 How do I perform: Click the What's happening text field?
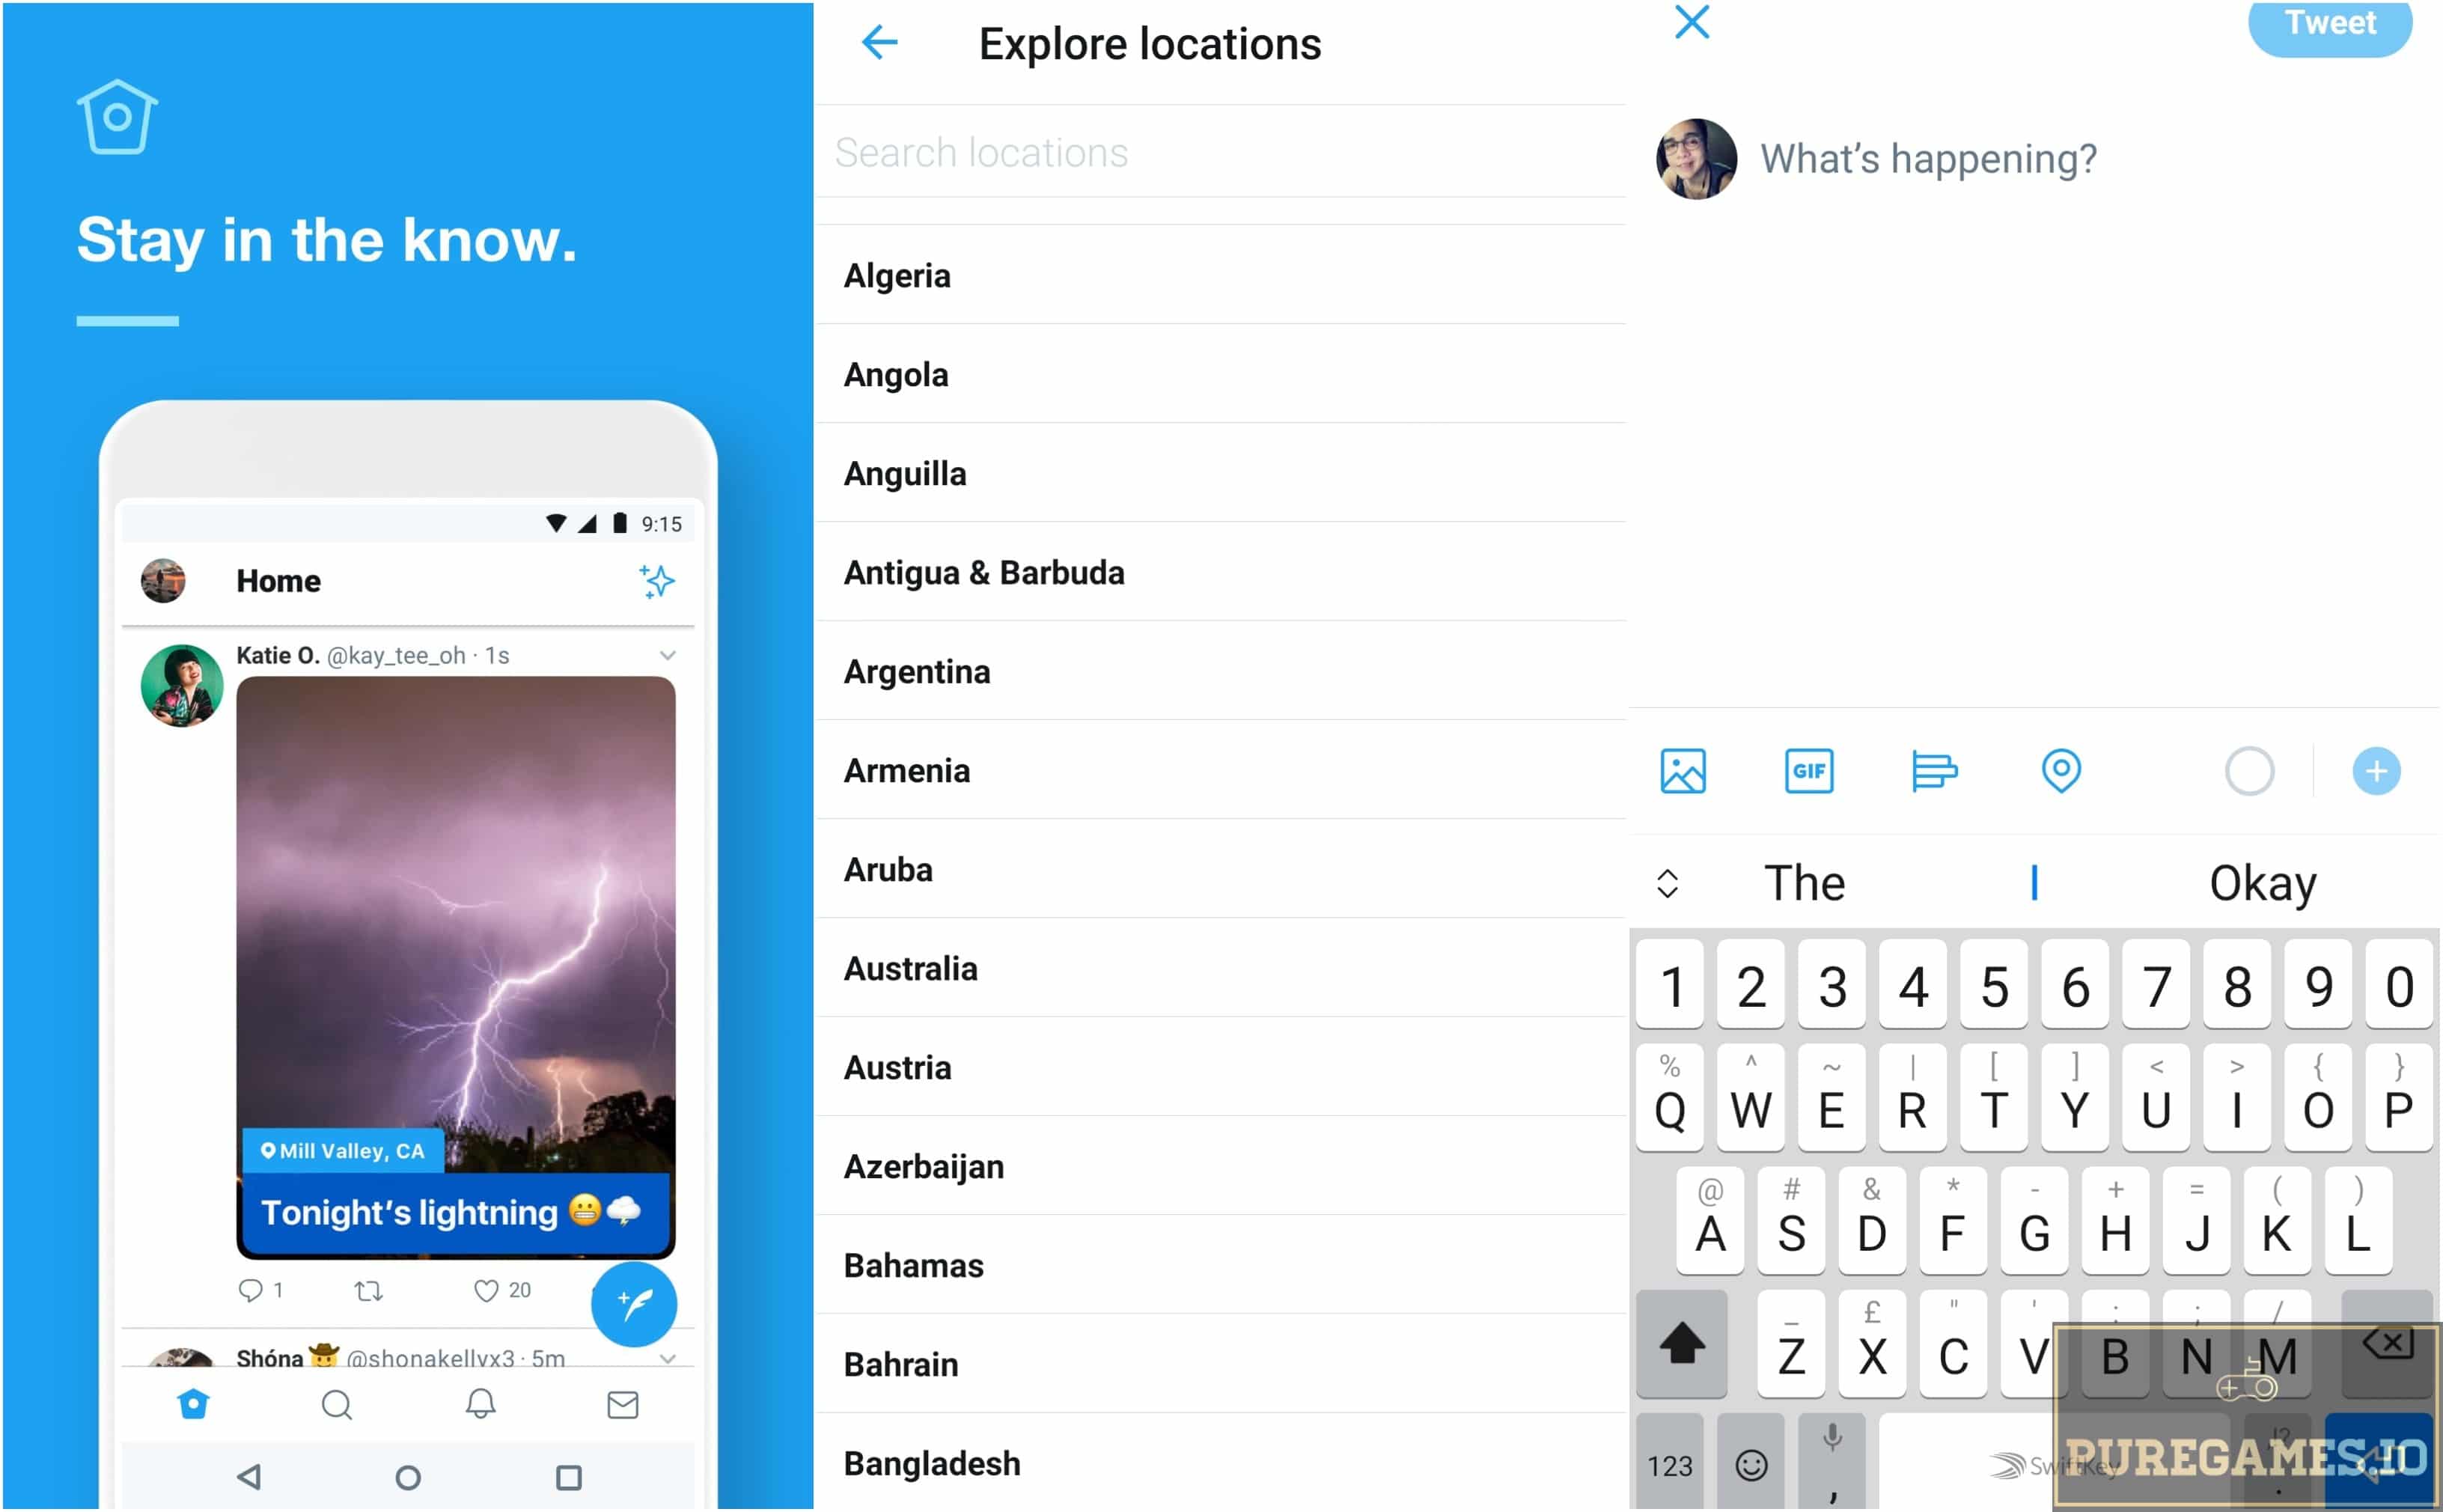point(1928,157)
